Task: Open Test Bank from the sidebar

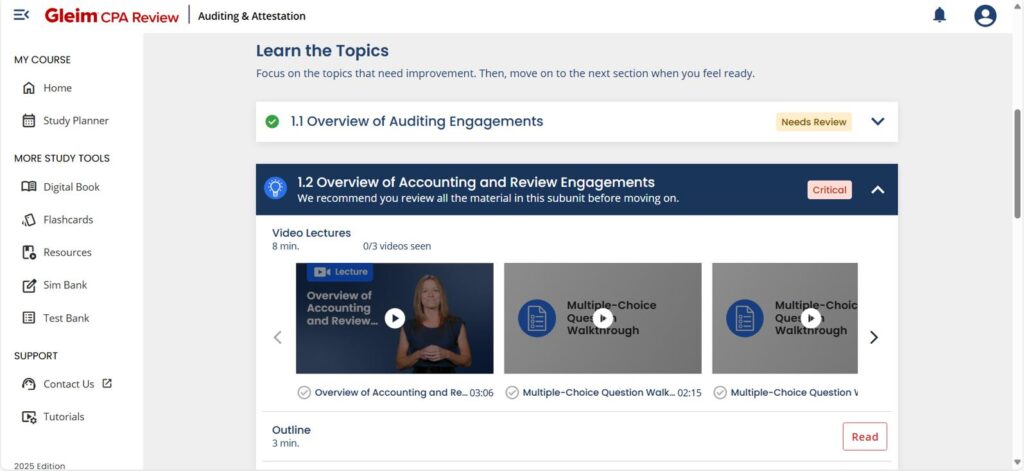Action: point(66,318)
